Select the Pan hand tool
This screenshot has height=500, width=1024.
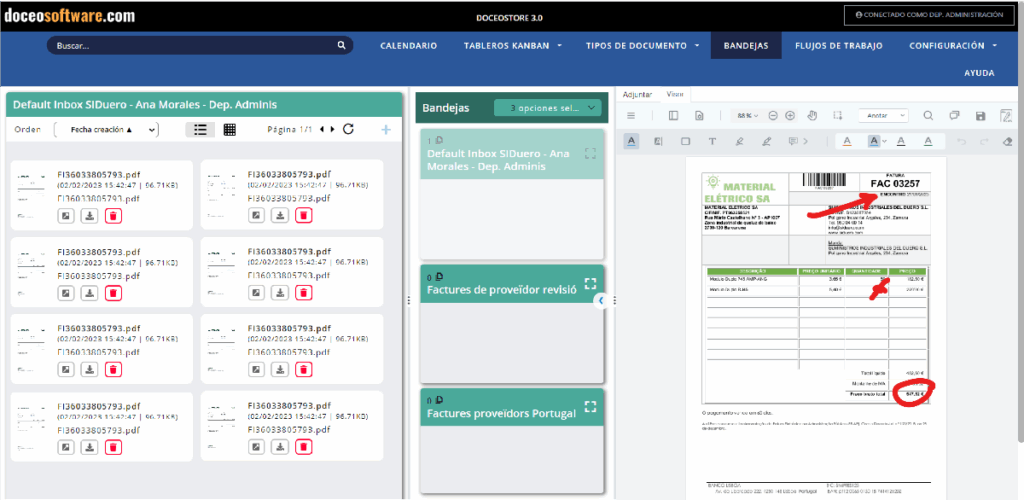tap(812, 116)
